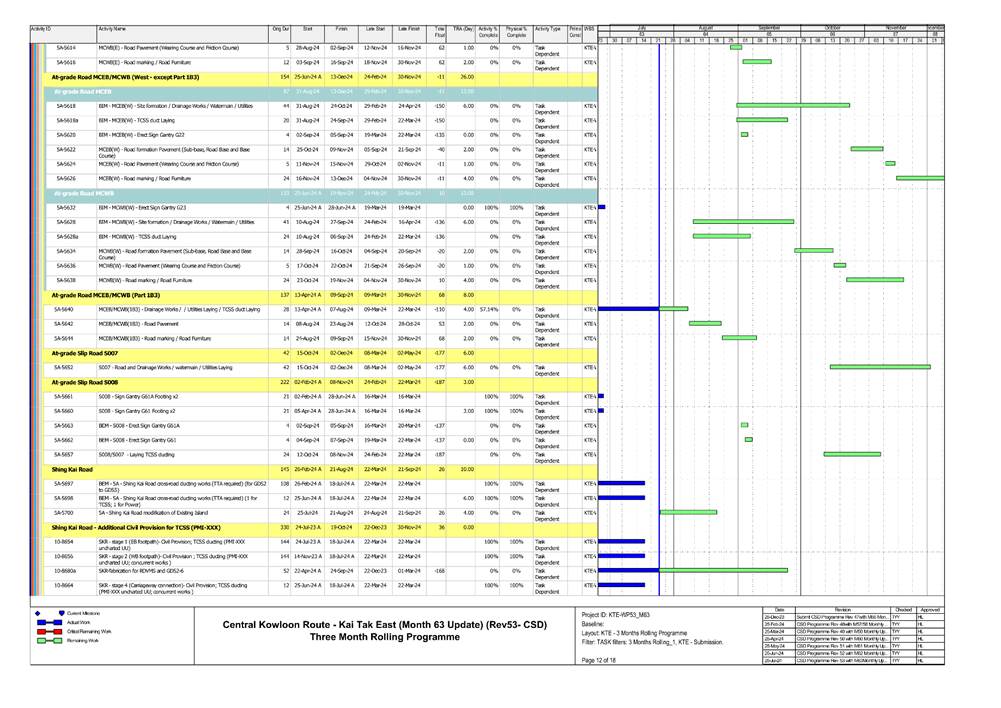The image size is (1001, 708).
Task: Click the green remaining work bar for SA-5614
Action: (x=735, y=47)
